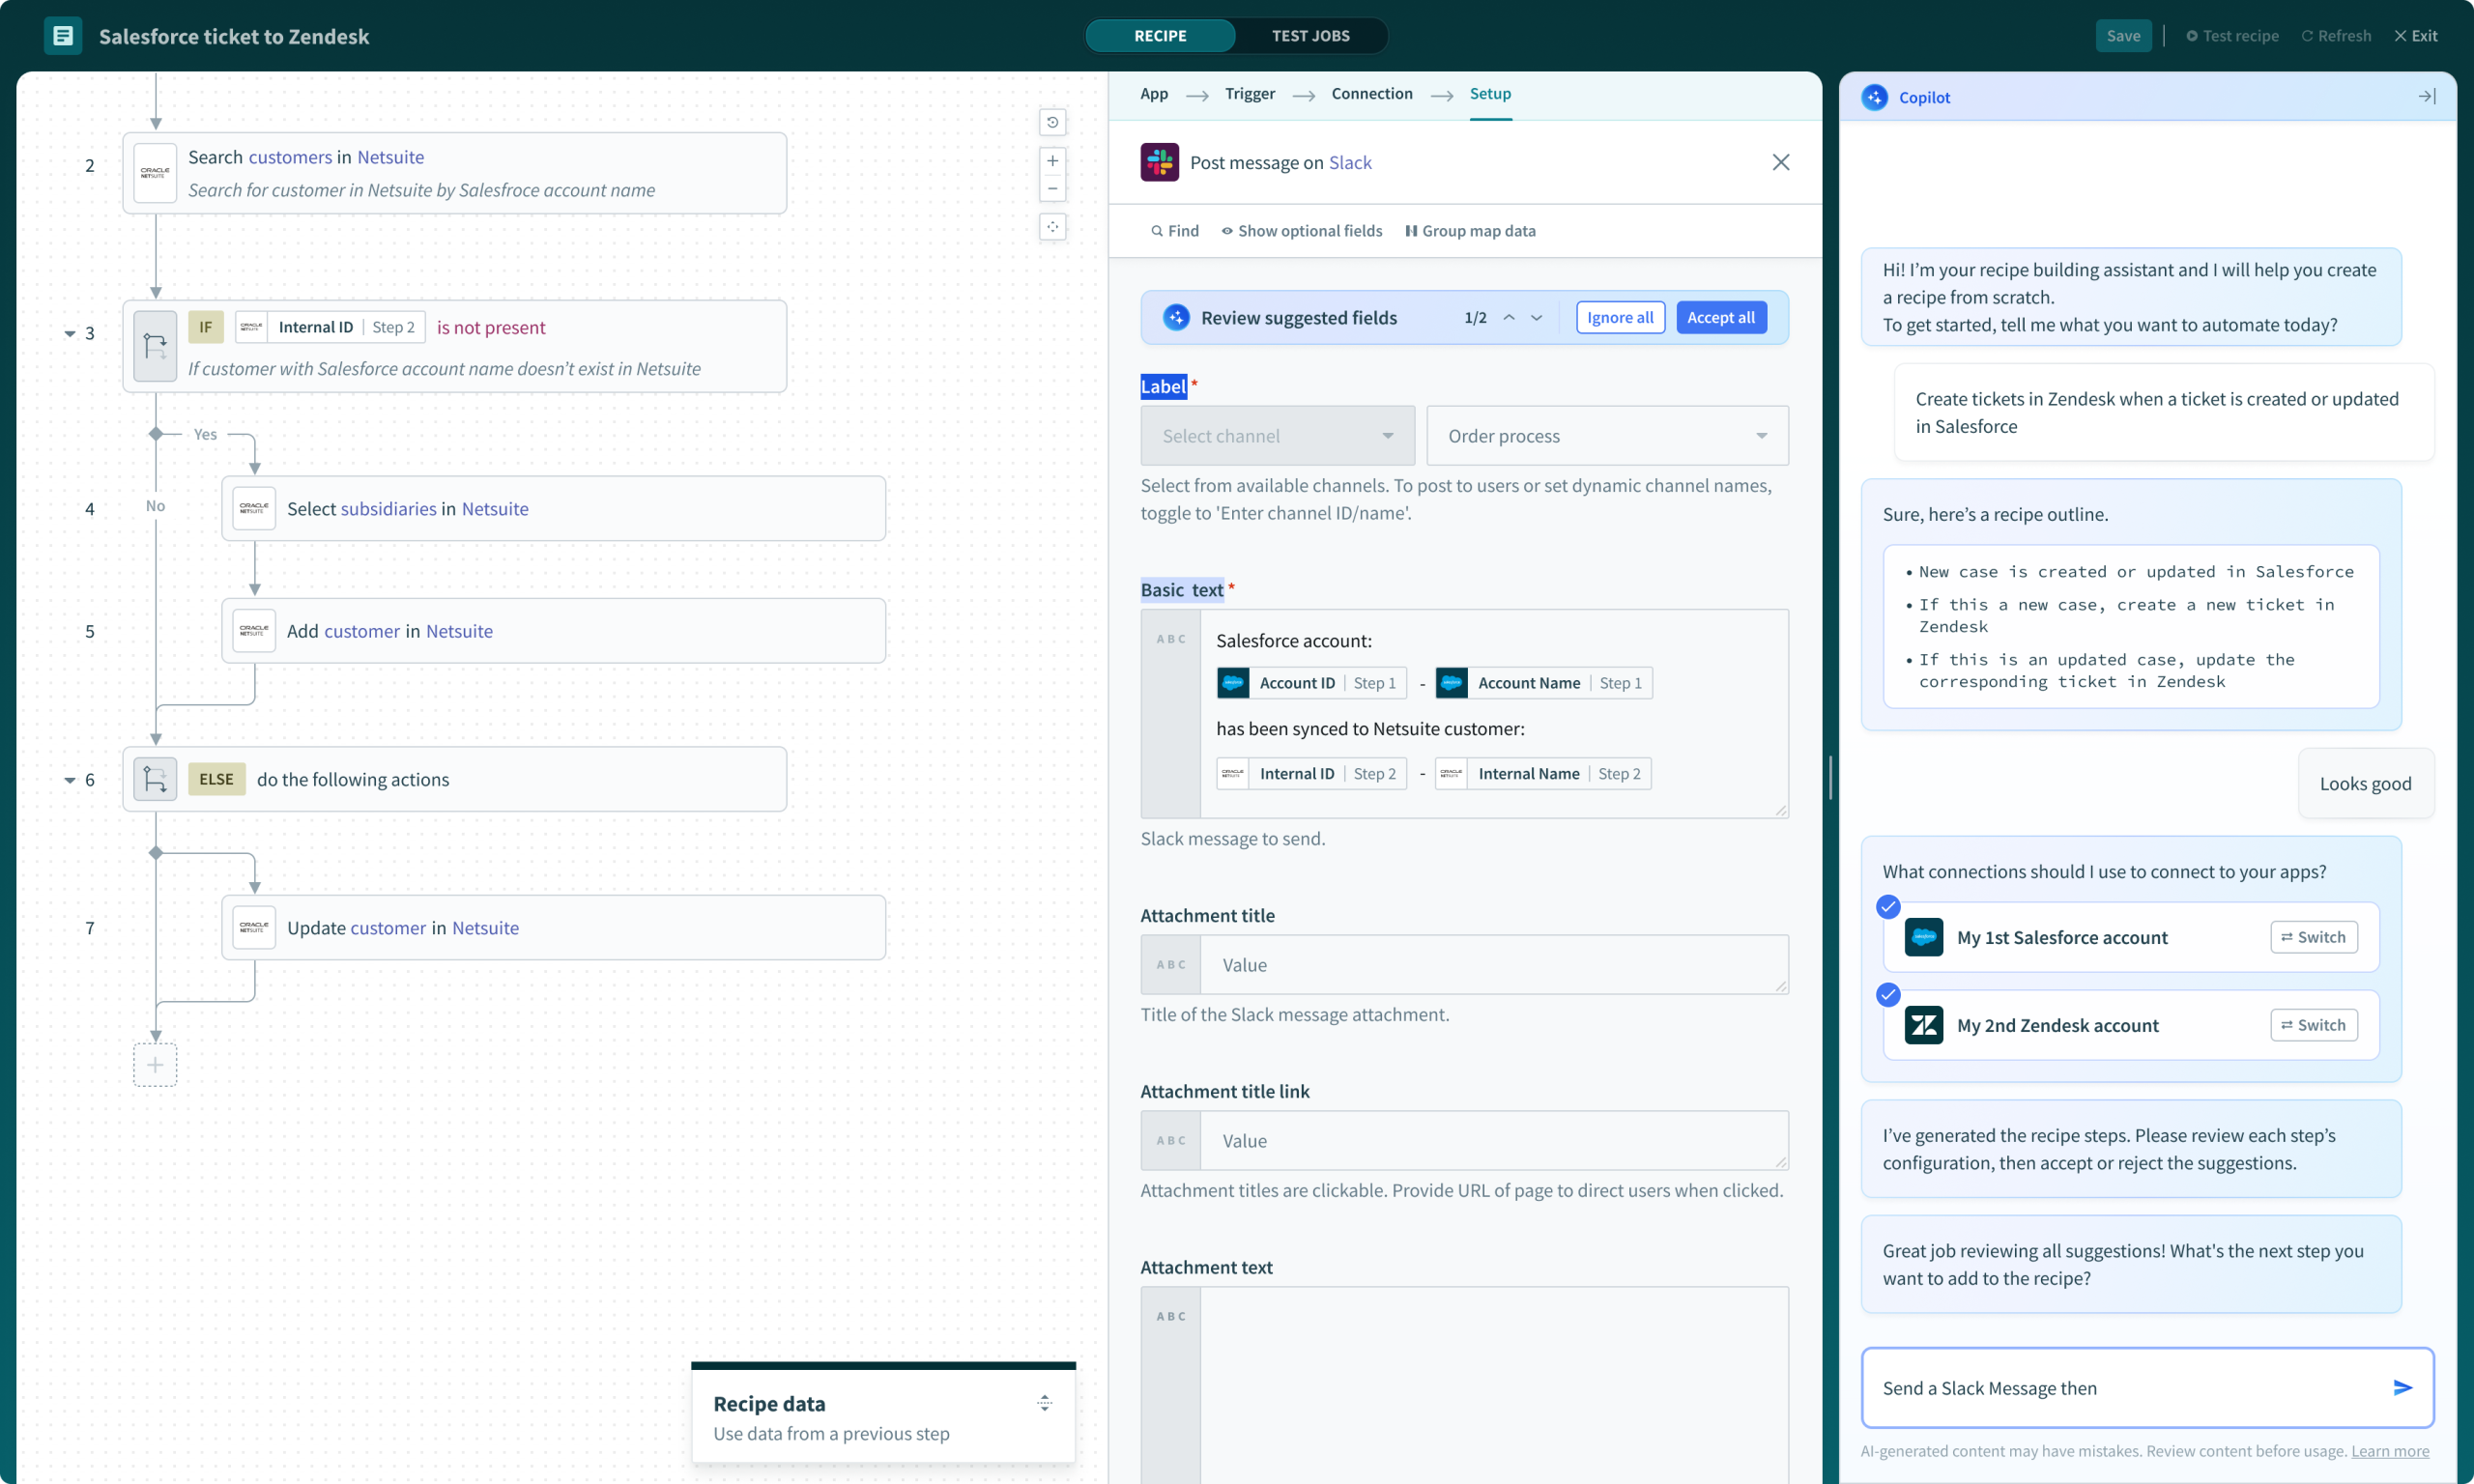Click the Netsuite icon on Add customer step
This screenshot has width=2474, height=1484.
point(254,631)
